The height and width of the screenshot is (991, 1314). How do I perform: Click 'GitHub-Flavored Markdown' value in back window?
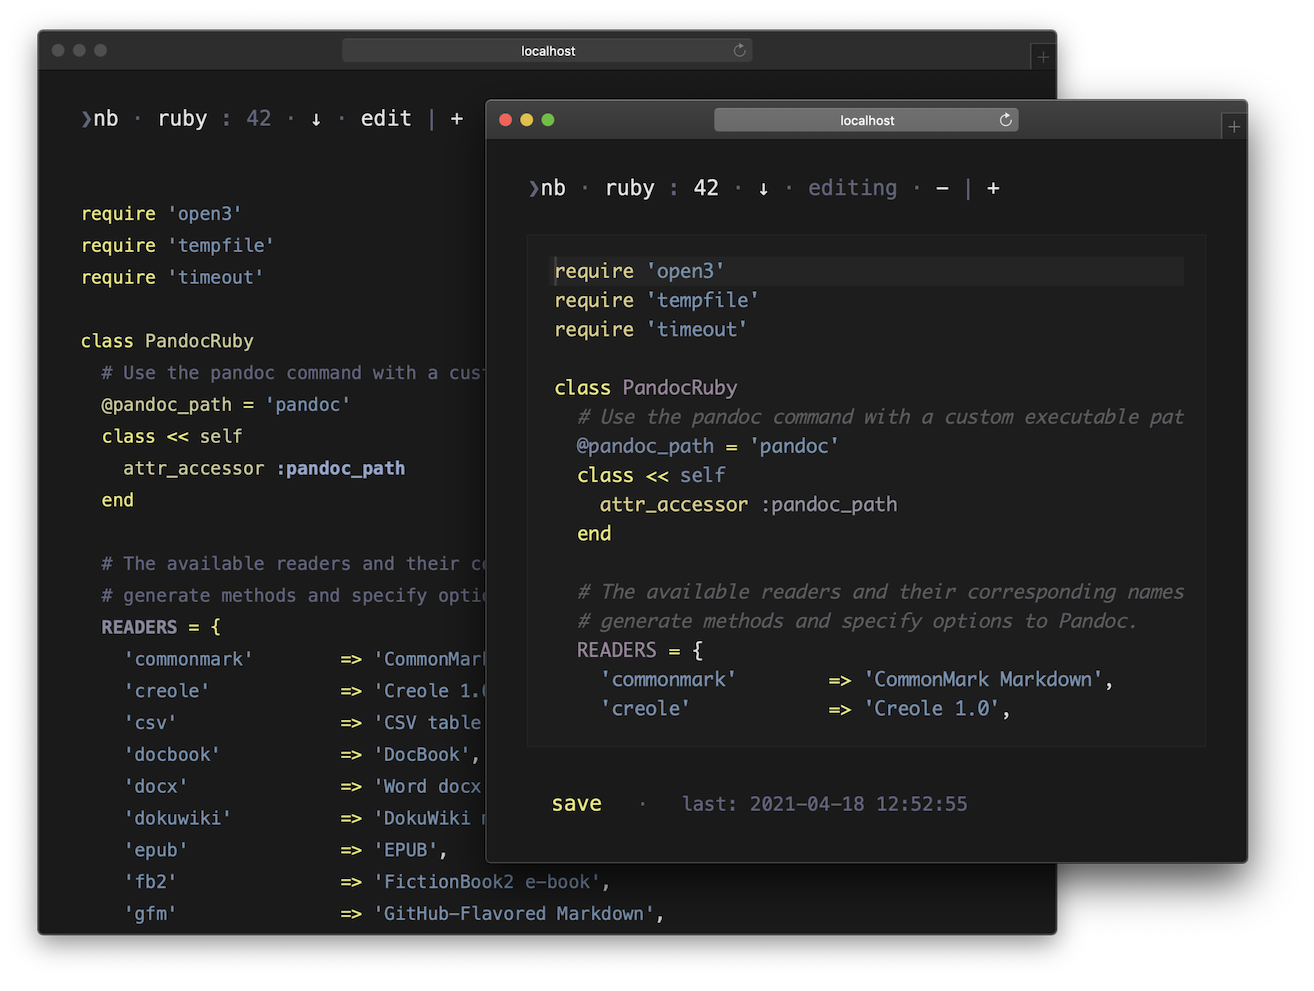click(x=514, y=914)
